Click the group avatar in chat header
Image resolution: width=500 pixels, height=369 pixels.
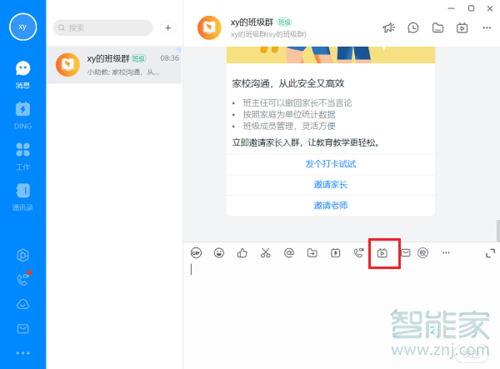click(209, 28)
